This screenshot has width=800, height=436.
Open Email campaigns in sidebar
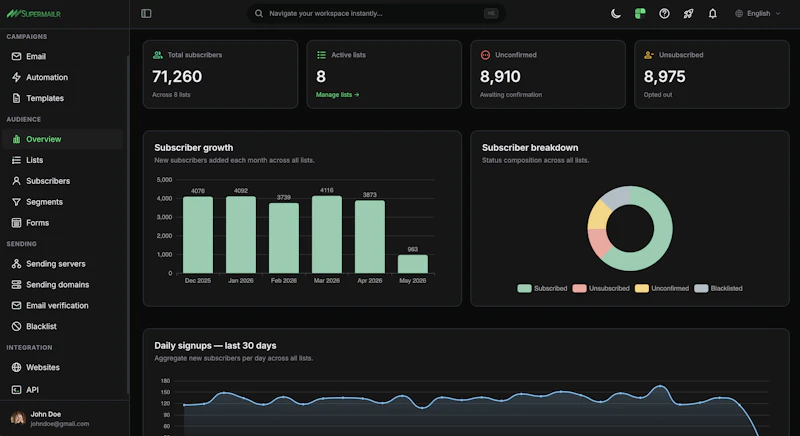pyautogui.click(x=62, y=56)
